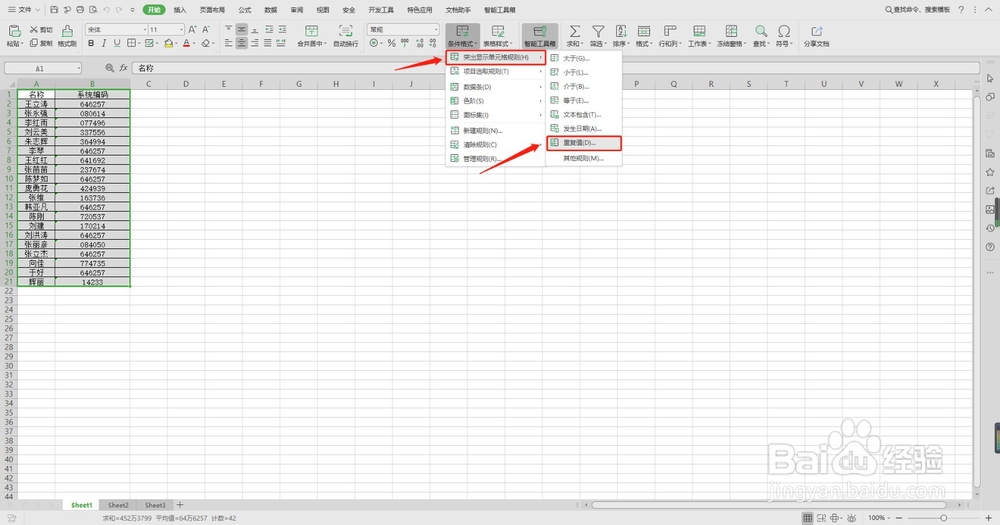Click the Paste (粘贴) icon
Image resolution: width=1000 pixels, height=525 pixels.
click(14, 31)
